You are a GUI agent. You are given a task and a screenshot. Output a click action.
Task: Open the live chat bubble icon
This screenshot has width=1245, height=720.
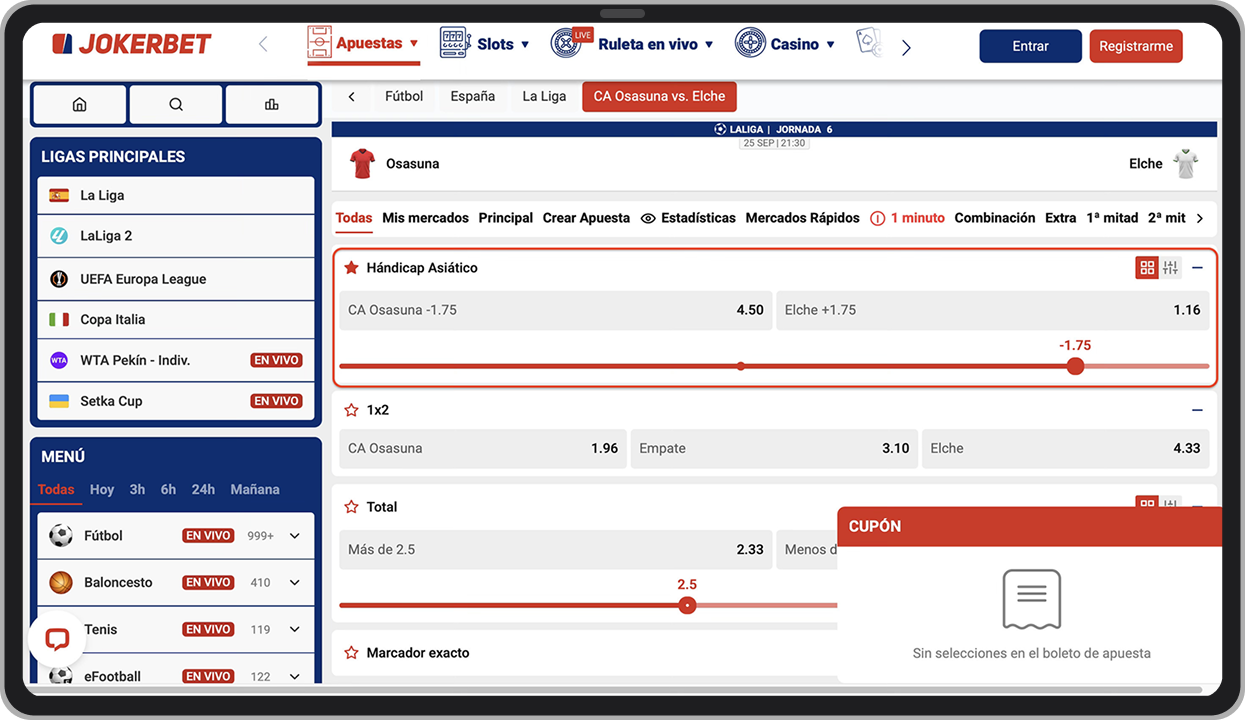pos(57,639)
